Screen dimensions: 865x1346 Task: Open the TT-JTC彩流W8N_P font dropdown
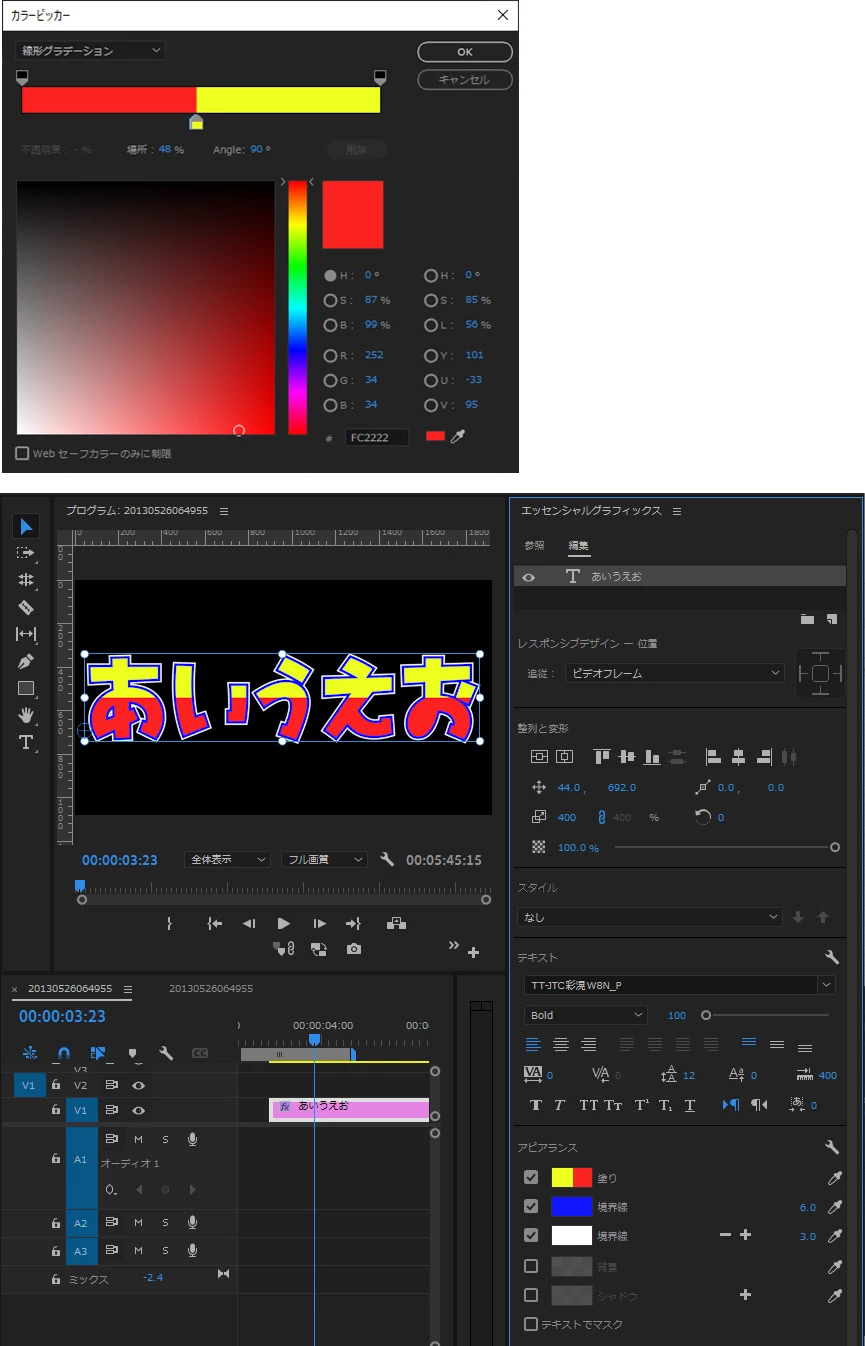(680, 985)
